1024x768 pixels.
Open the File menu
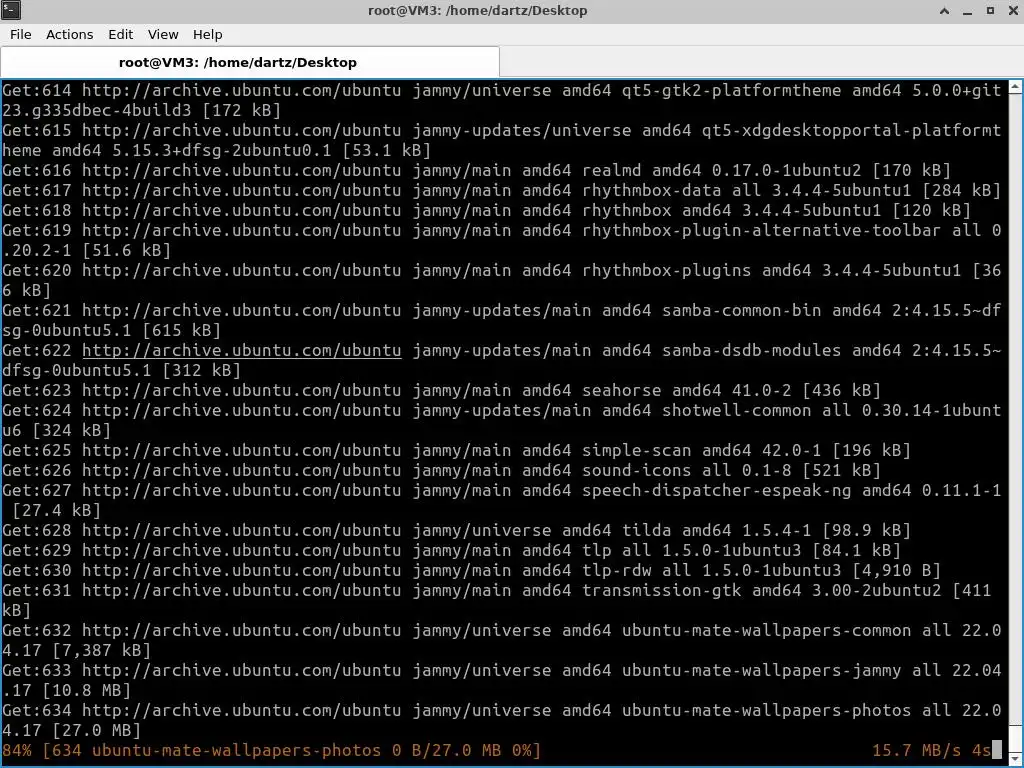20,35
